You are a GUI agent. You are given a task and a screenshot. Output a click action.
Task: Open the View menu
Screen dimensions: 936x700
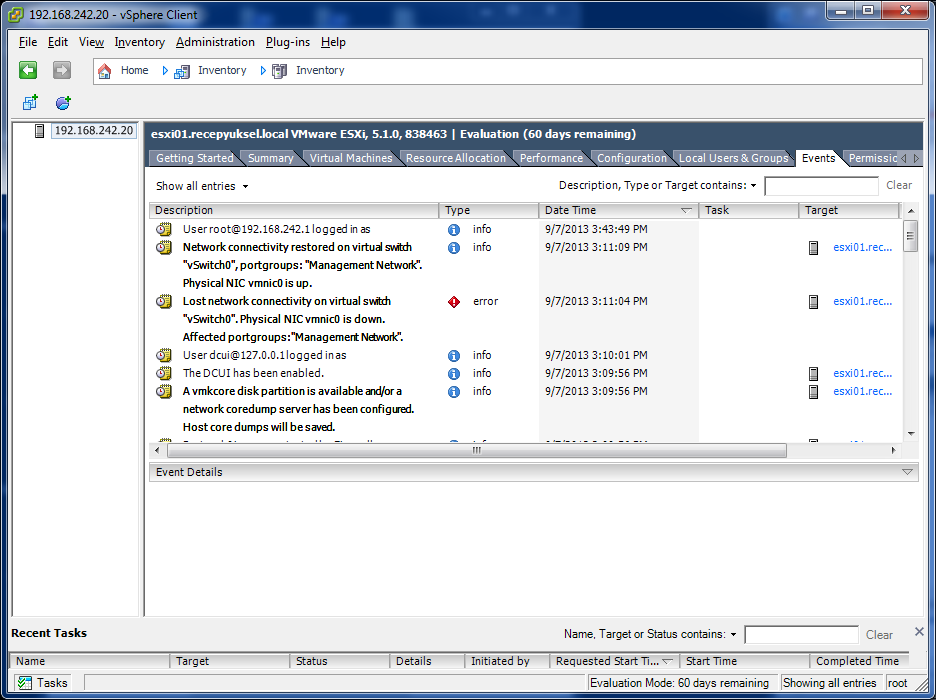91,42
